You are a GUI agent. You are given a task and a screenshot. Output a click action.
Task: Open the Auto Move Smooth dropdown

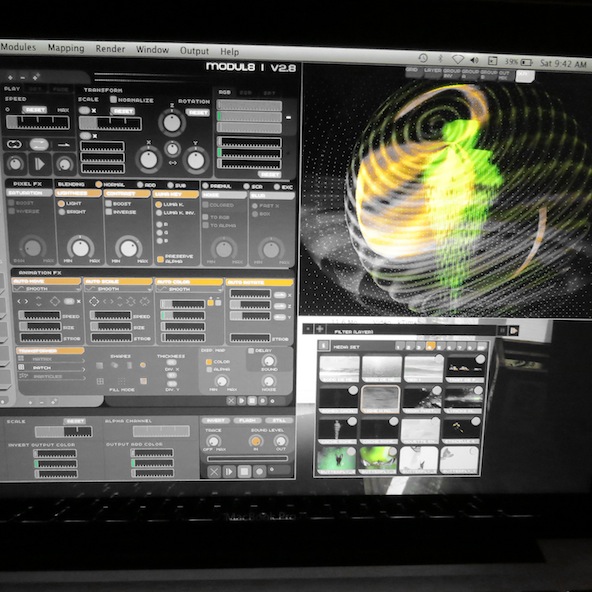click(x=46, y=289)
